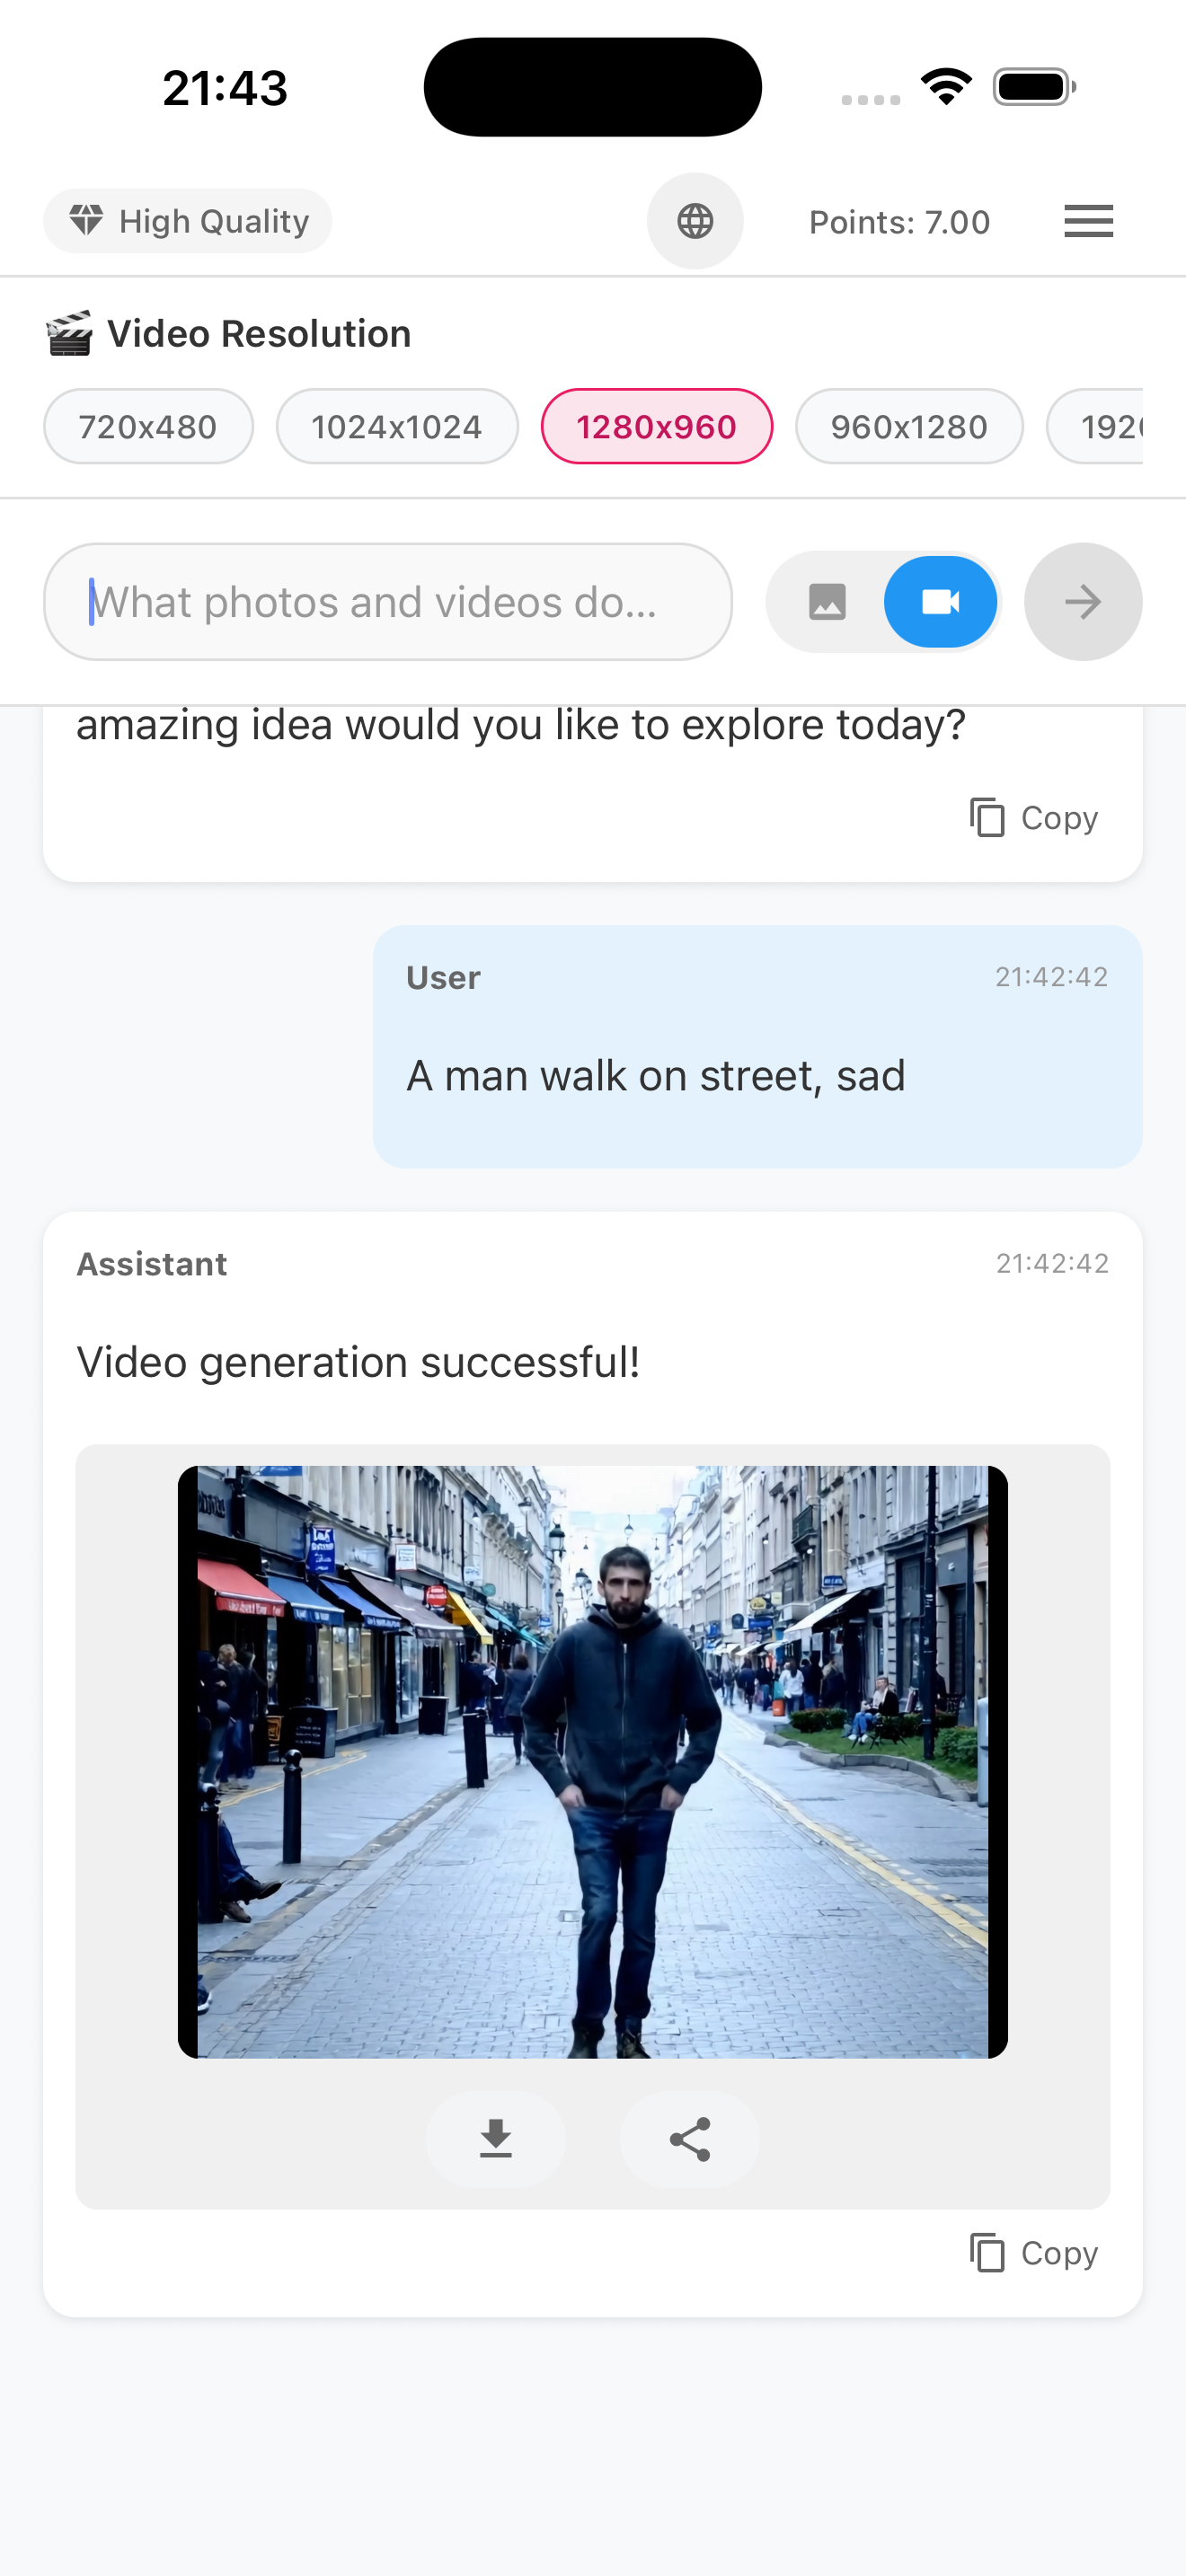Tap the Wi-Fi status bar icon
This screenshot has height=2576, width=1186.
(947, 87)
